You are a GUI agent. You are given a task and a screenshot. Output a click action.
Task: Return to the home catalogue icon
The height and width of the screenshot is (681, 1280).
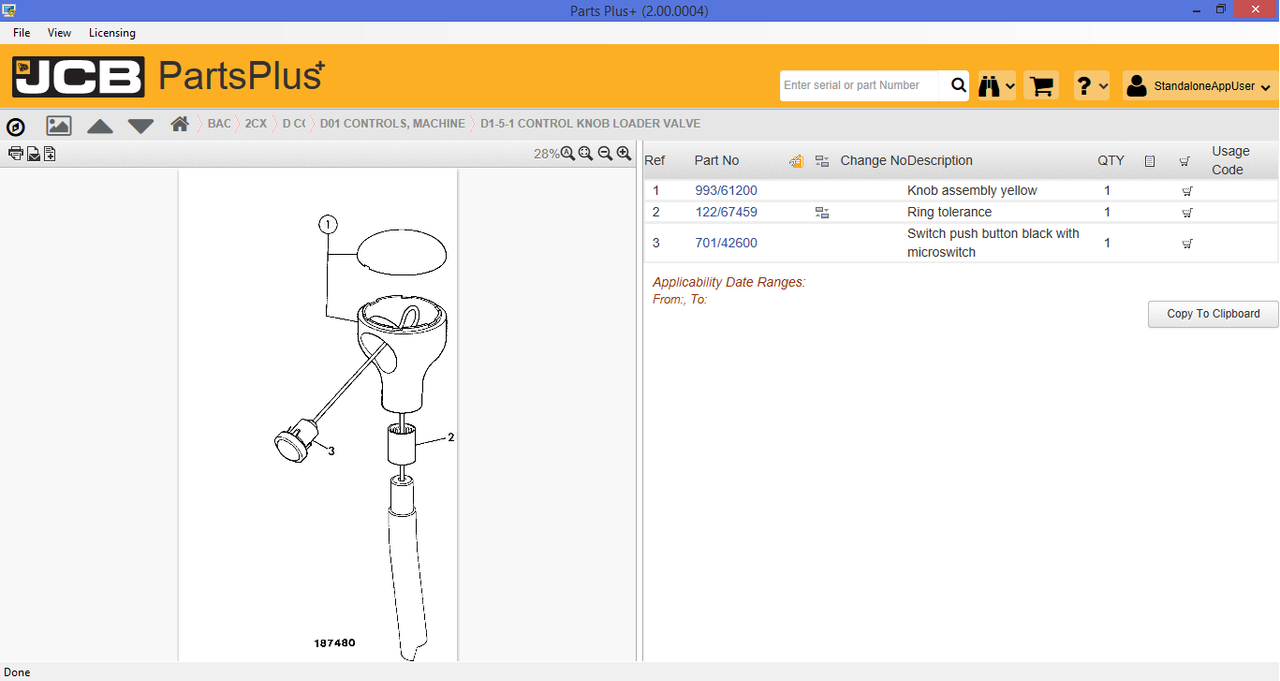tap(180, 124)
